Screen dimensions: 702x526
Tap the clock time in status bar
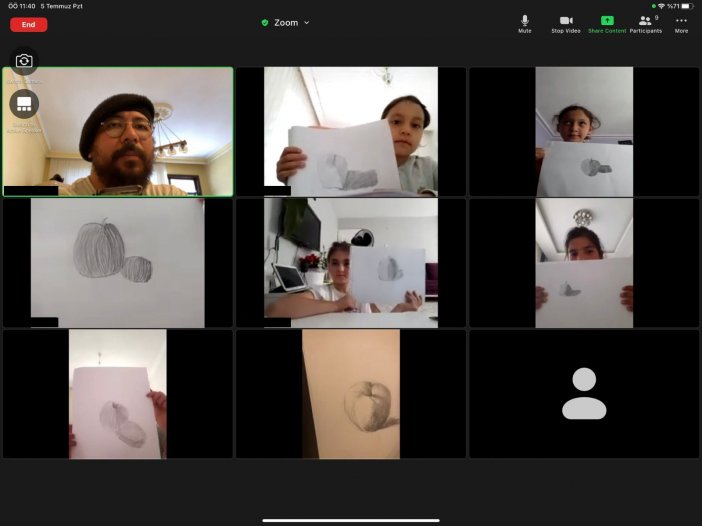22,6
